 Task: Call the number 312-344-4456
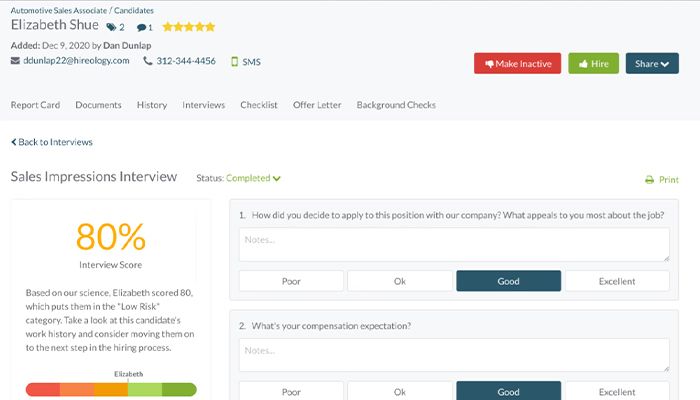coord(186,61)
